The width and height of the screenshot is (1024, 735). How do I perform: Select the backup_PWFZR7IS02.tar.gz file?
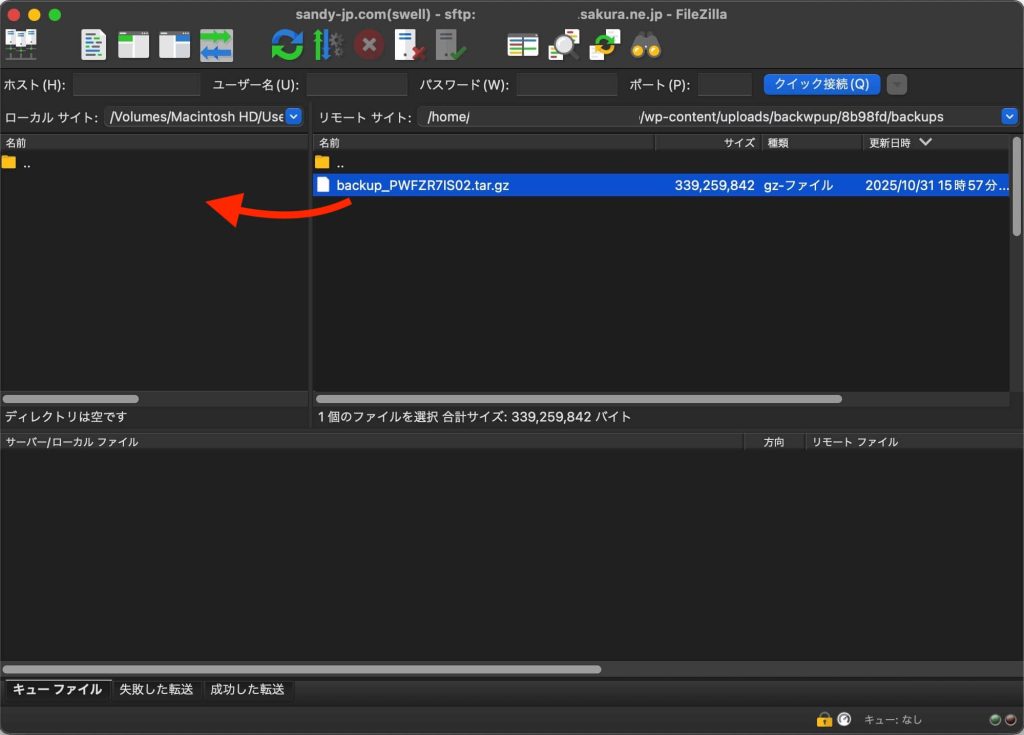423,185
